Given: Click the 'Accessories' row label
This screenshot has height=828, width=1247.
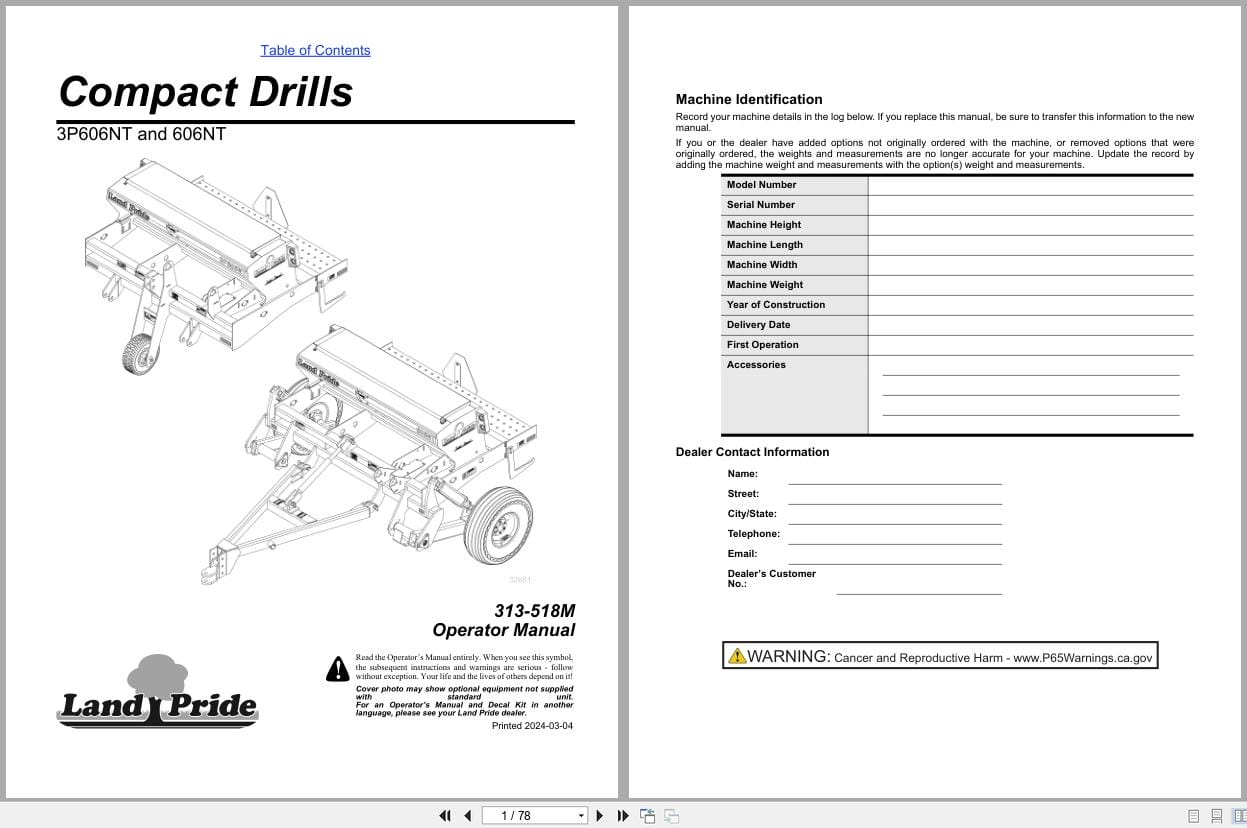Looking at the screenshot, I should [x=756, y=365].
